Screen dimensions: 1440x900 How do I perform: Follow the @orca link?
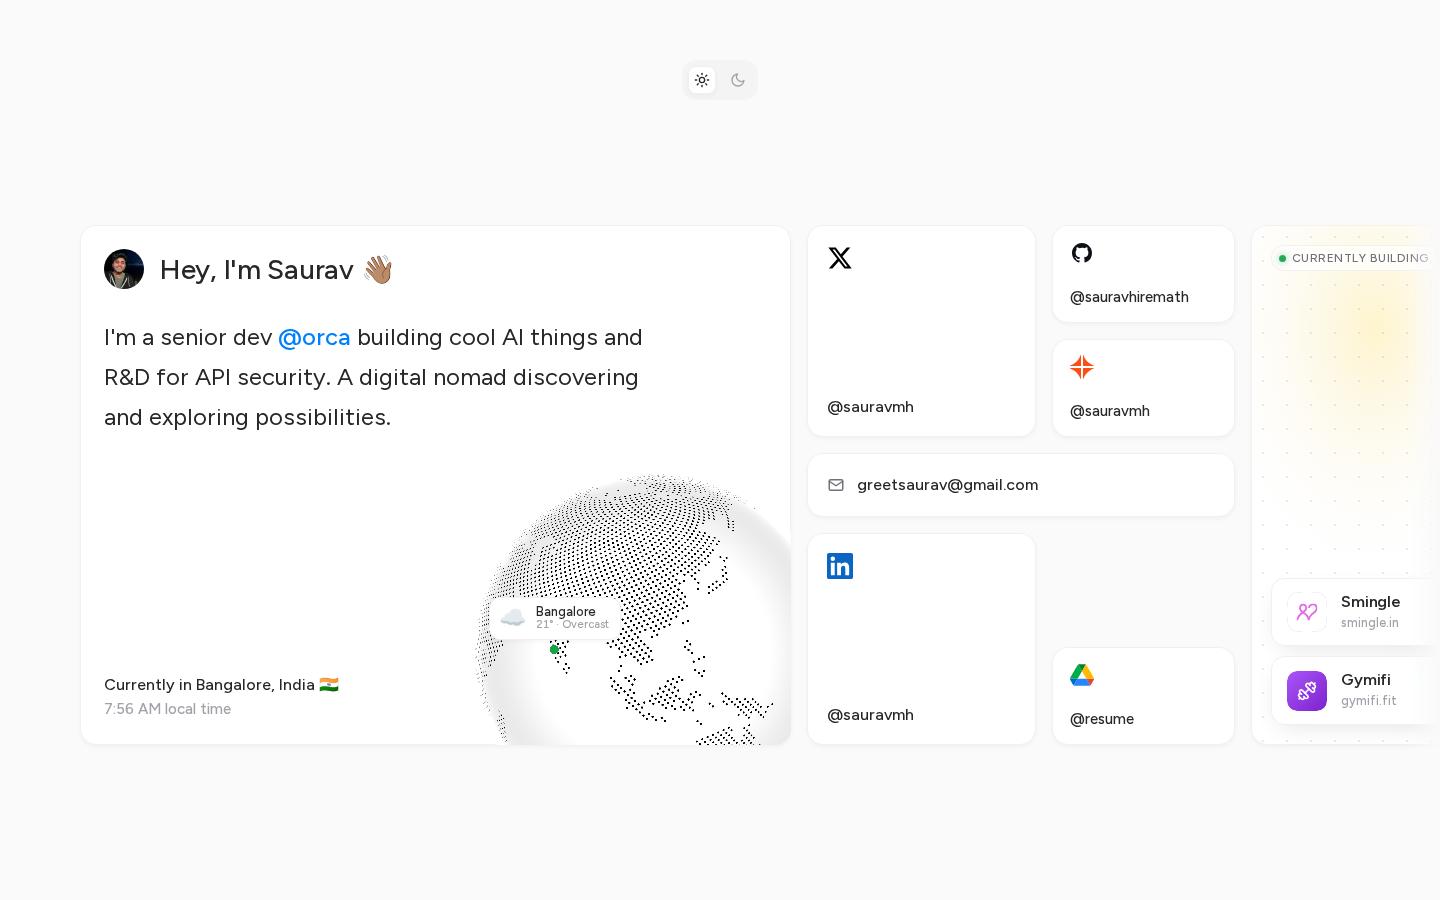pos(314,337)
